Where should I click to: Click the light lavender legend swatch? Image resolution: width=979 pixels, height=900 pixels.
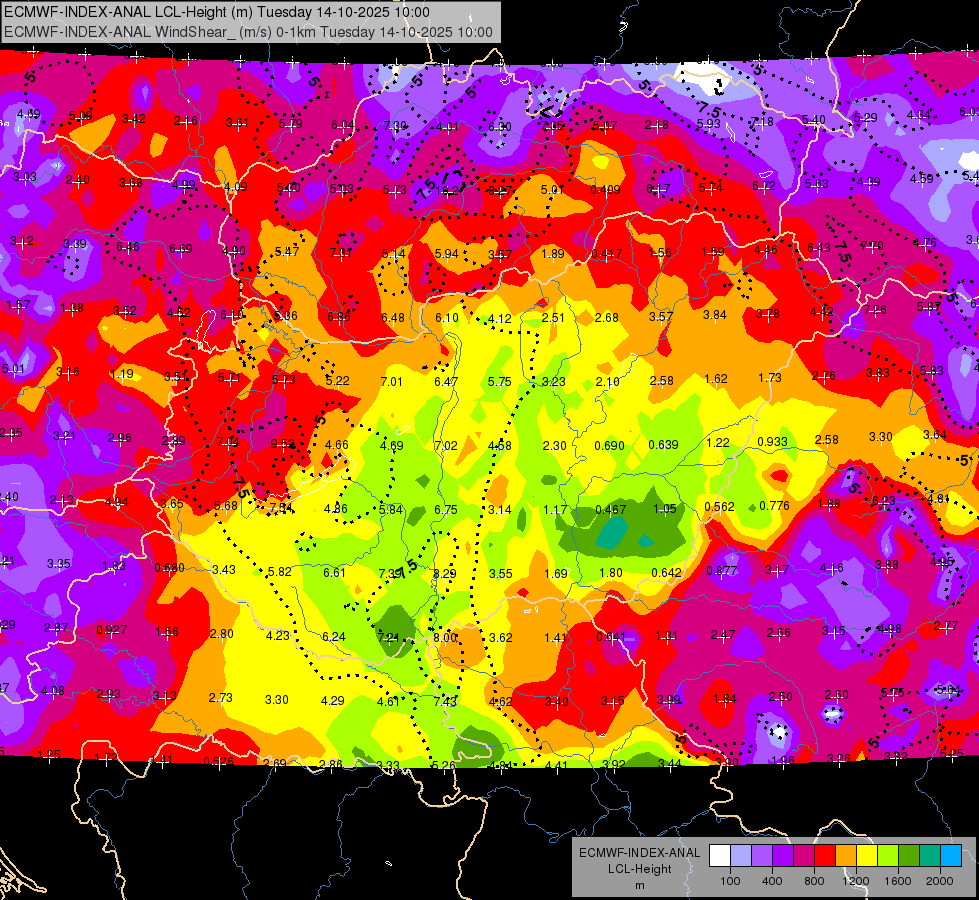coord(741,856)
